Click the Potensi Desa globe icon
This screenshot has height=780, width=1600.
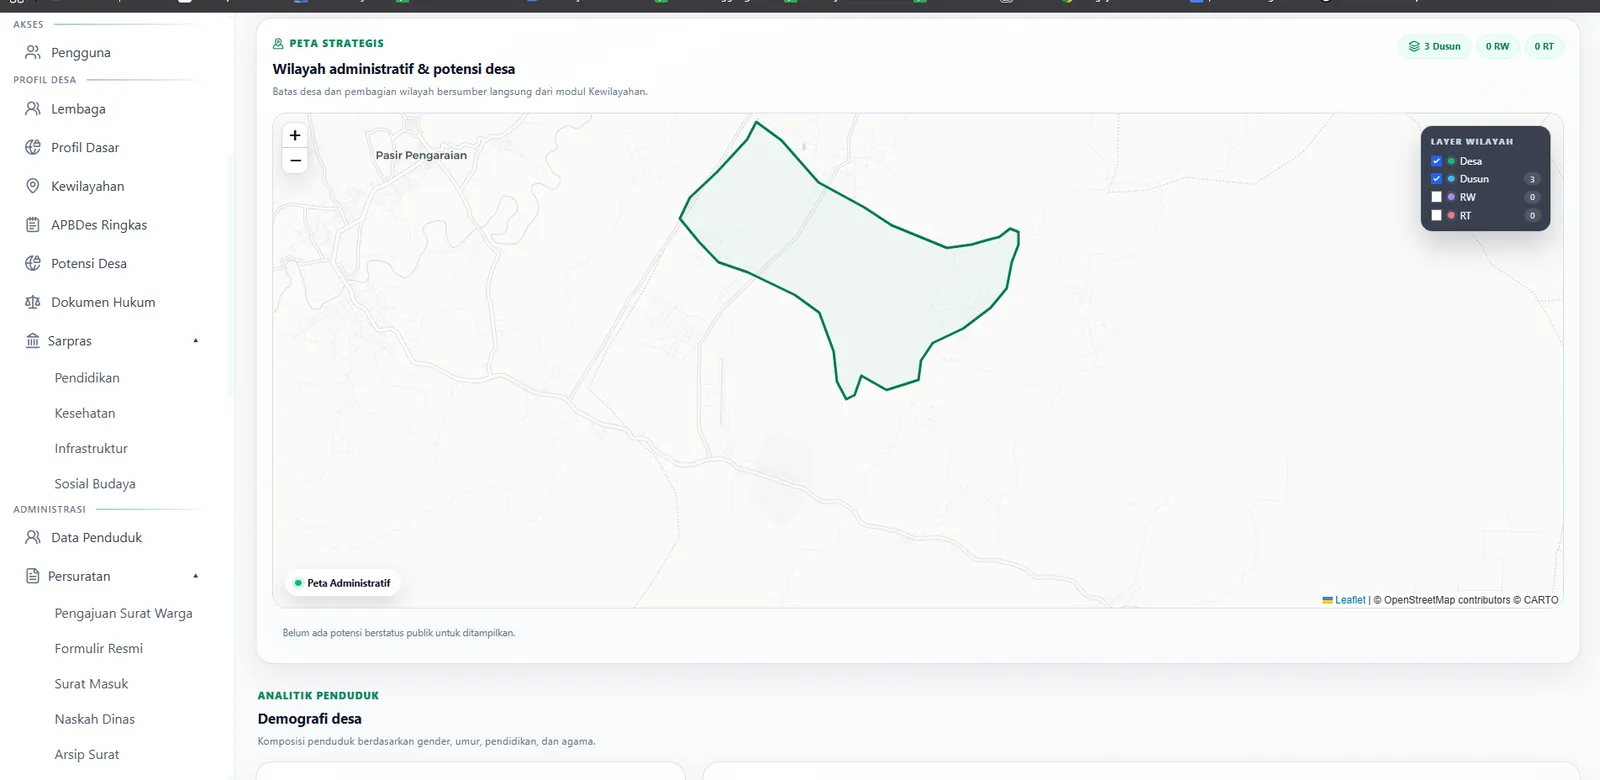point(33,263)
